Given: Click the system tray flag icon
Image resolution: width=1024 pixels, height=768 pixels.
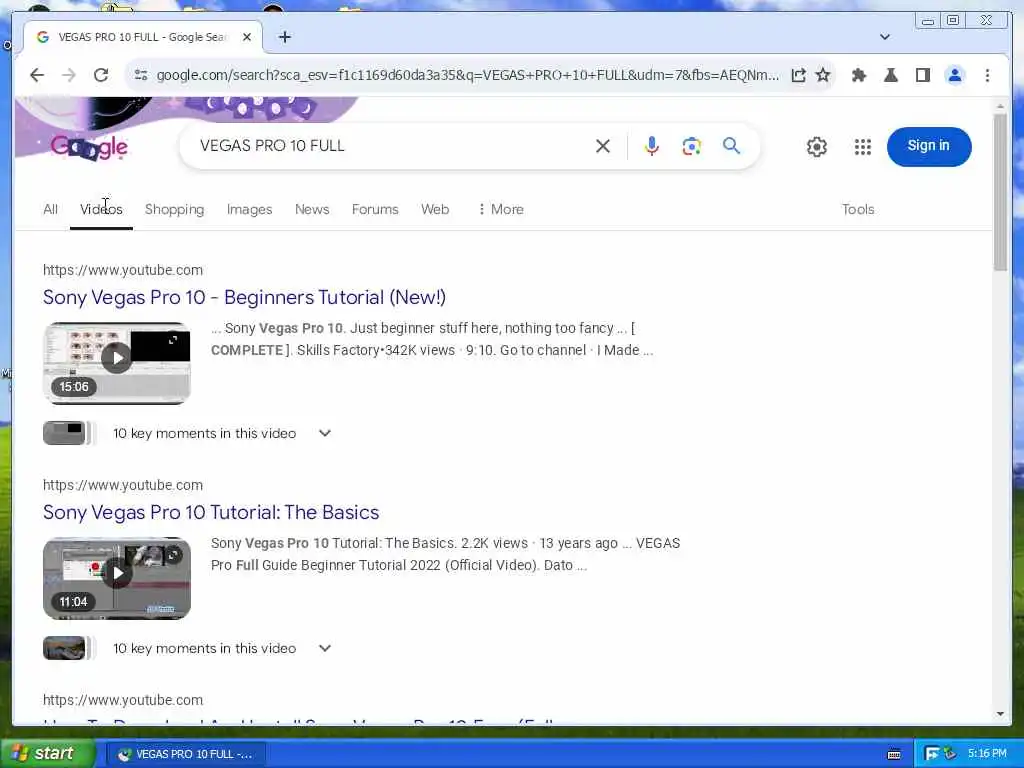Looking at the screenshot, I should [932, 754].
